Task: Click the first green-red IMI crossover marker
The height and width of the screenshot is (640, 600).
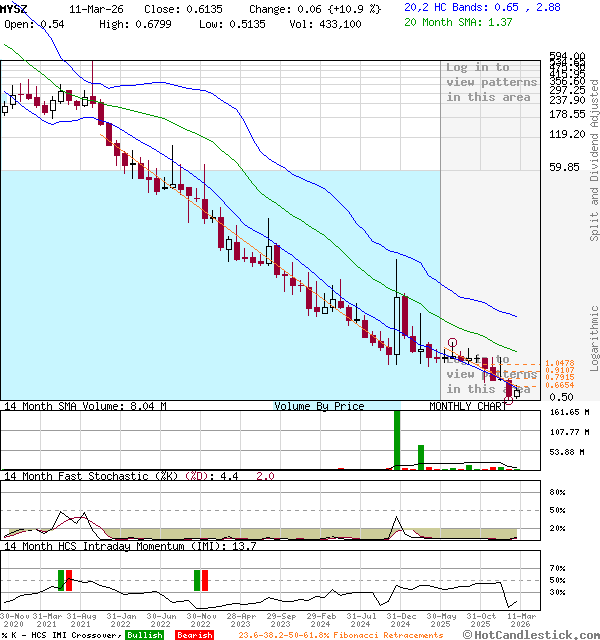Action: point(64,580)
